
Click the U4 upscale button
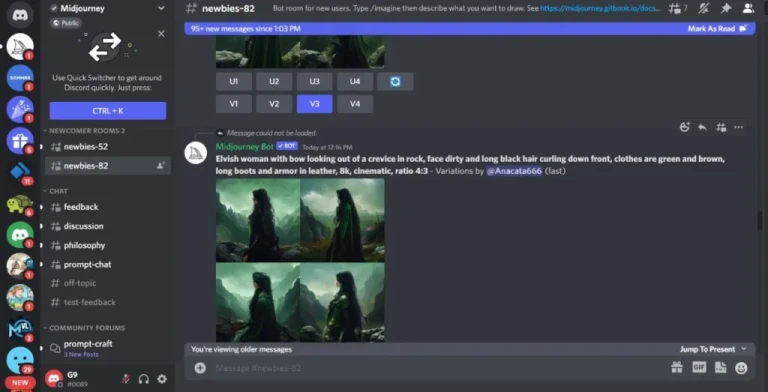coord(355,81)
